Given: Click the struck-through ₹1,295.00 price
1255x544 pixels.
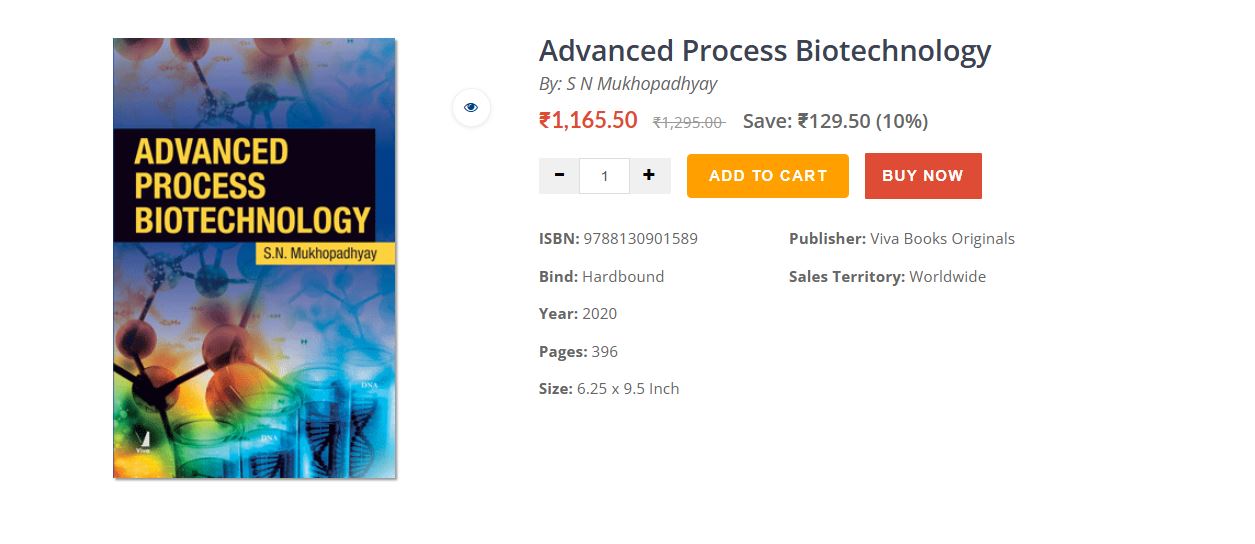Looking at the screenshot, I should click(688, 122).
